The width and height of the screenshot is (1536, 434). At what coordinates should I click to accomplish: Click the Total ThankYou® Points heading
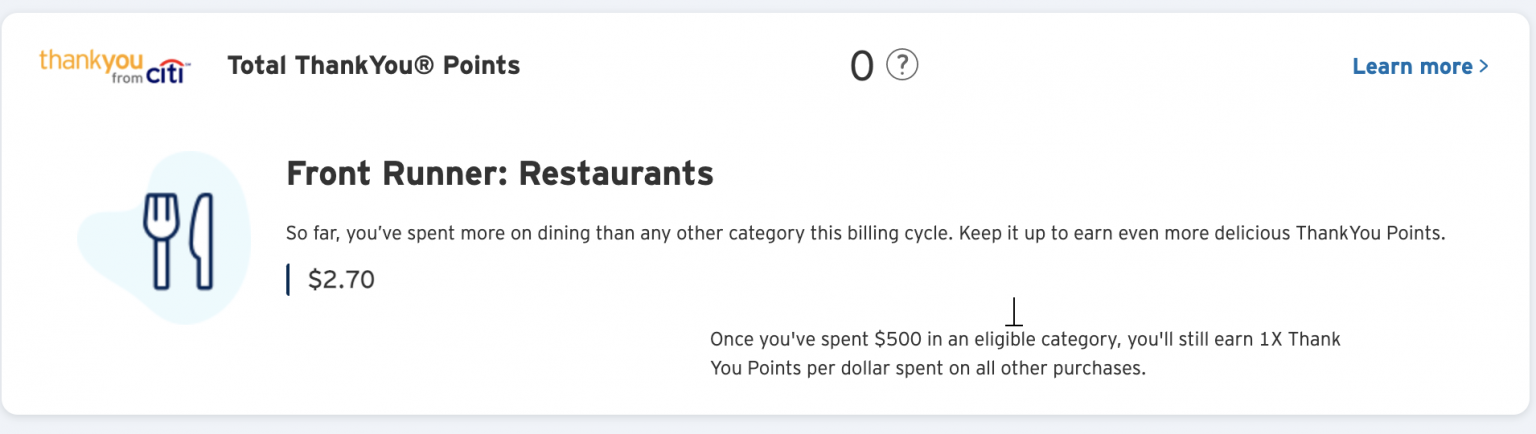click(374, 66)
